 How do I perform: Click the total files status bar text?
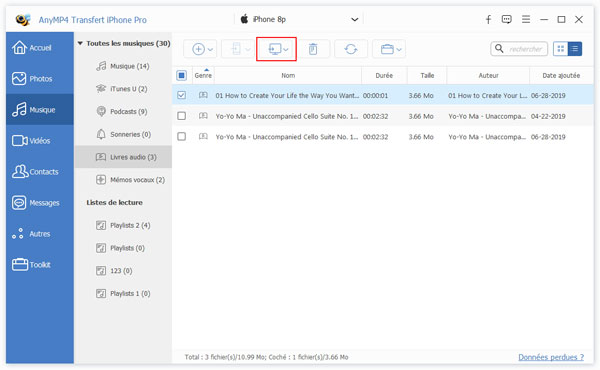click(x=266, y=357)
